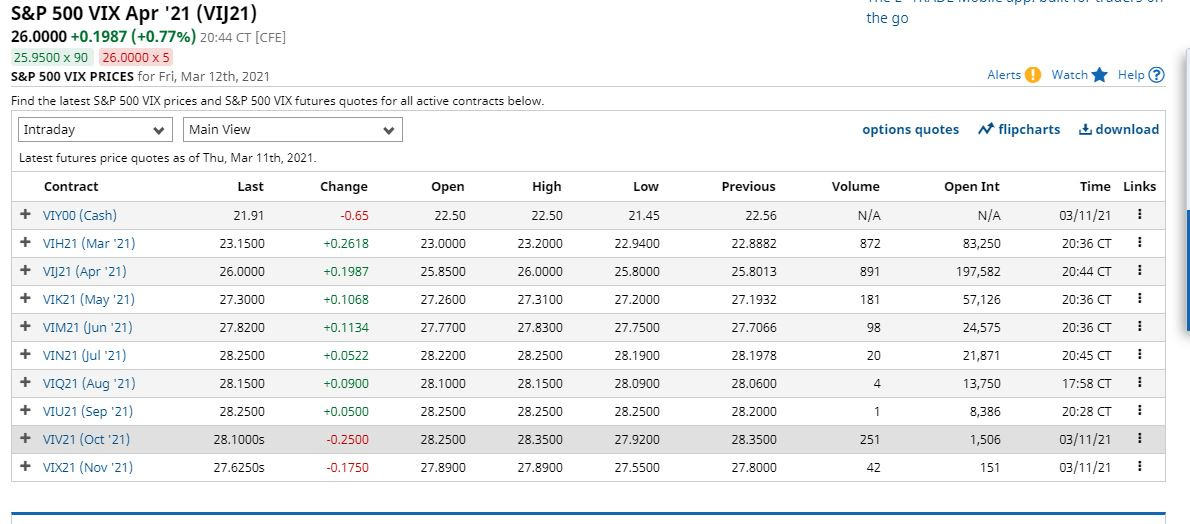Open VIQ21 (Aug '21) contract link
Viewport: 1190px width, 524px height.
pyautogui.click(x=89, y=384)
